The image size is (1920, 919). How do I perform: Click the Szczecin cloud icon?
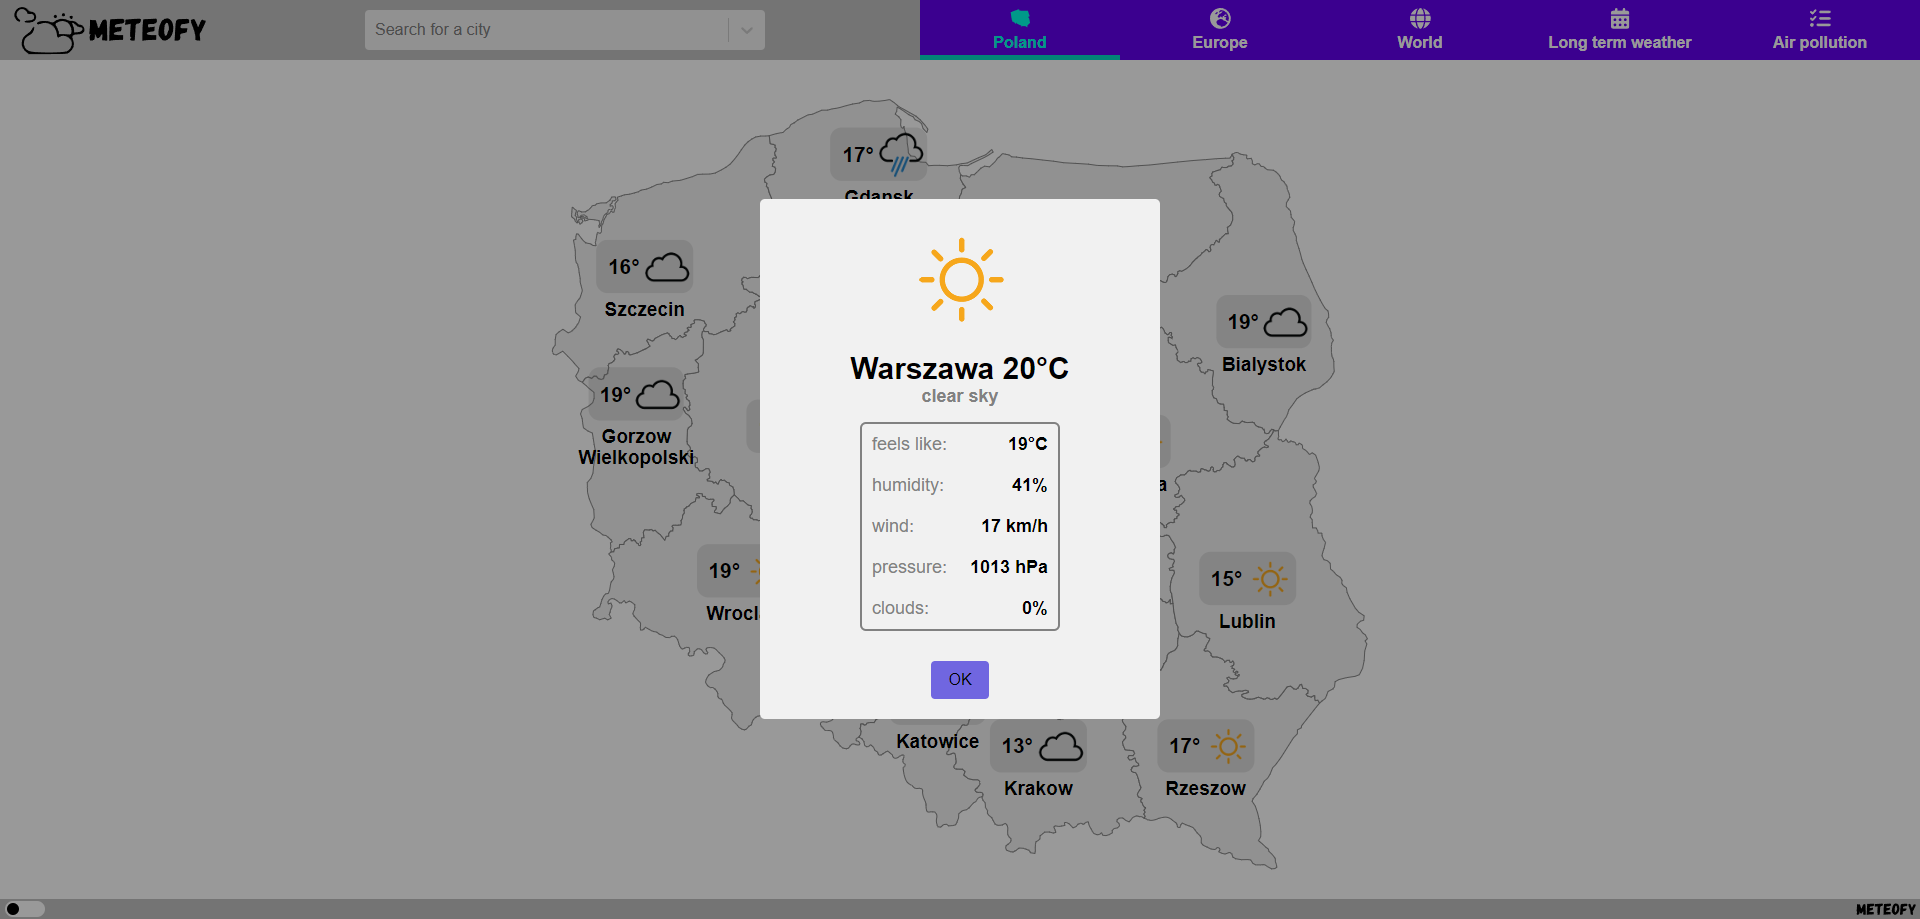point(667,267)
